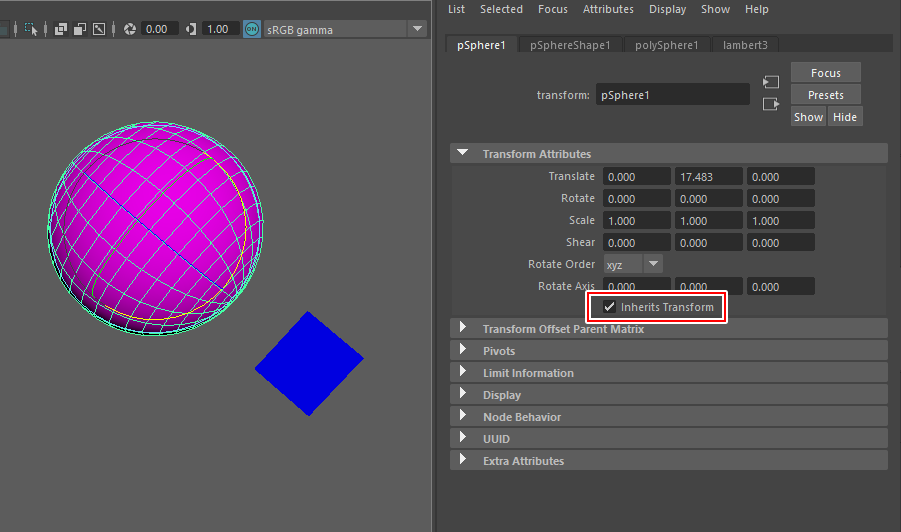Click the Hide button
This screenshot has width=901, height=532.
845,117
